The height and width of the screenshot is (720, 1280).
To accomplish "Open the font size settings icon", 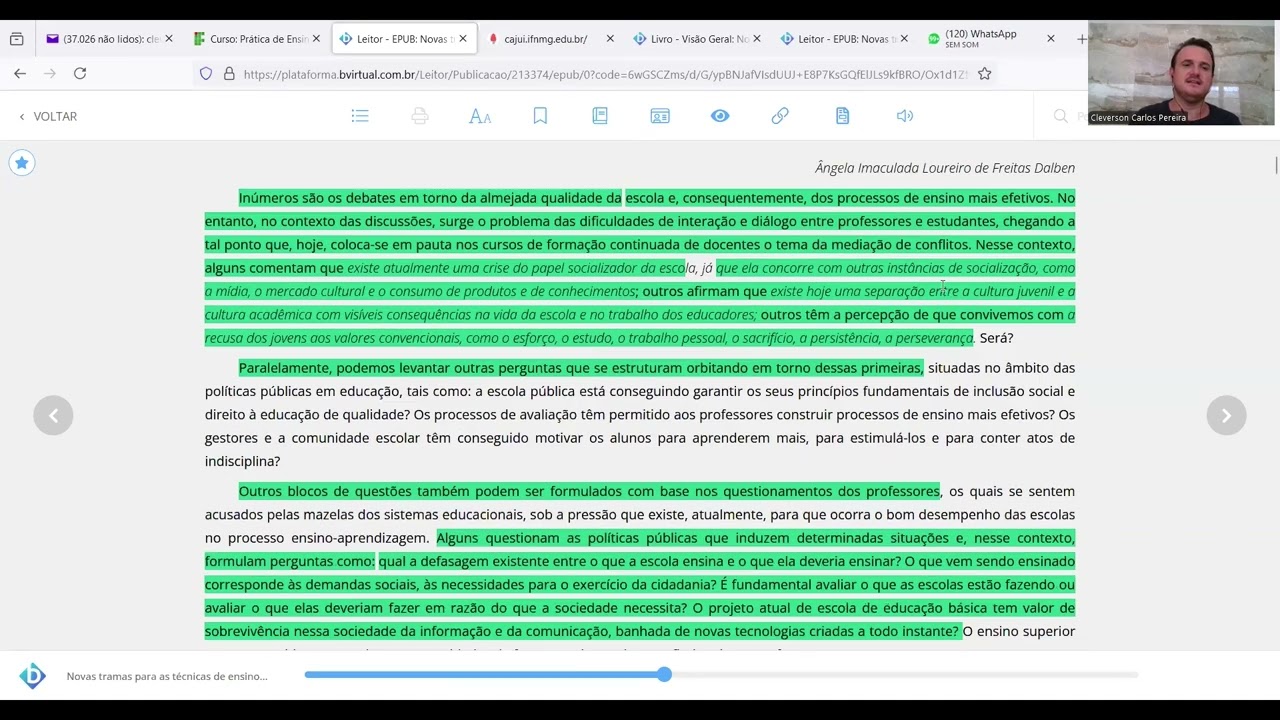I will pyautogui.click(x=480, y=116).
